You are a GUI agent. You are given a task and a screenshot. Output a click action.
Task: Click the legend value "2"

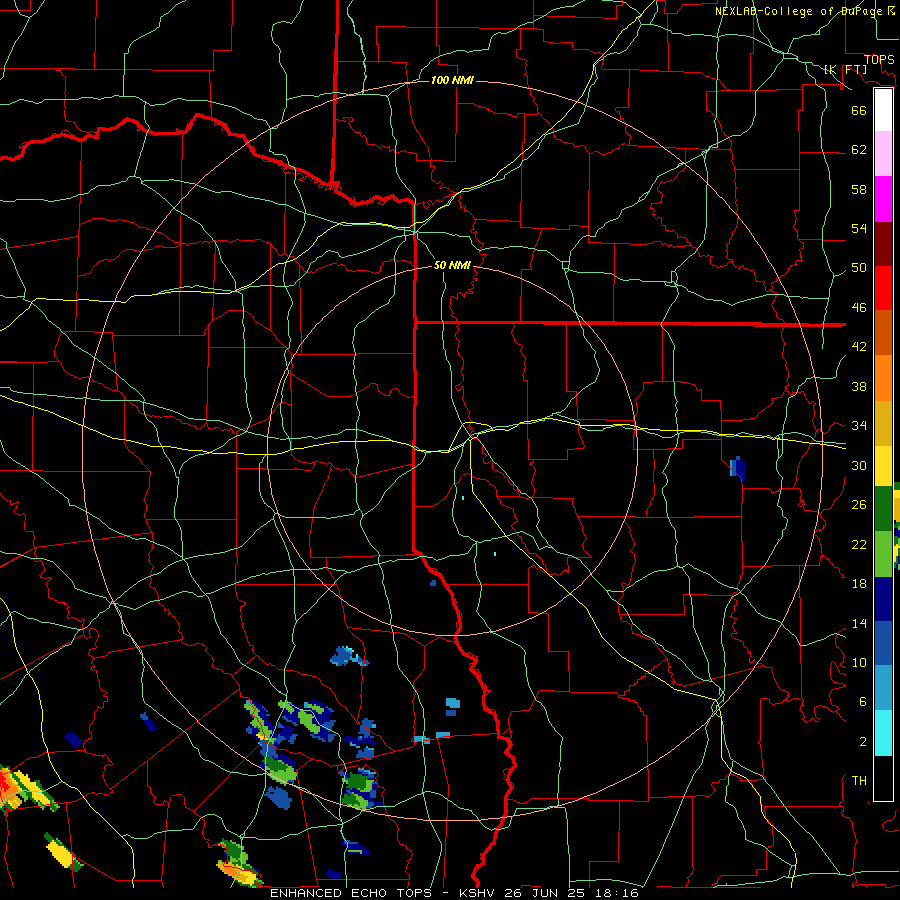click(862, 742)
